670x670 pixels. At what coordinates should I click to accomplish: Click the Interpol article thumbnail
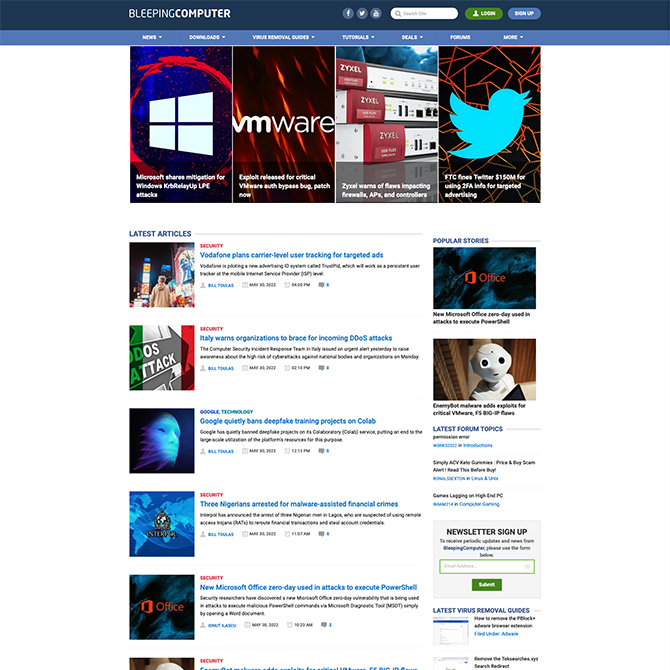pyautogui.click(x=162, y=524)
